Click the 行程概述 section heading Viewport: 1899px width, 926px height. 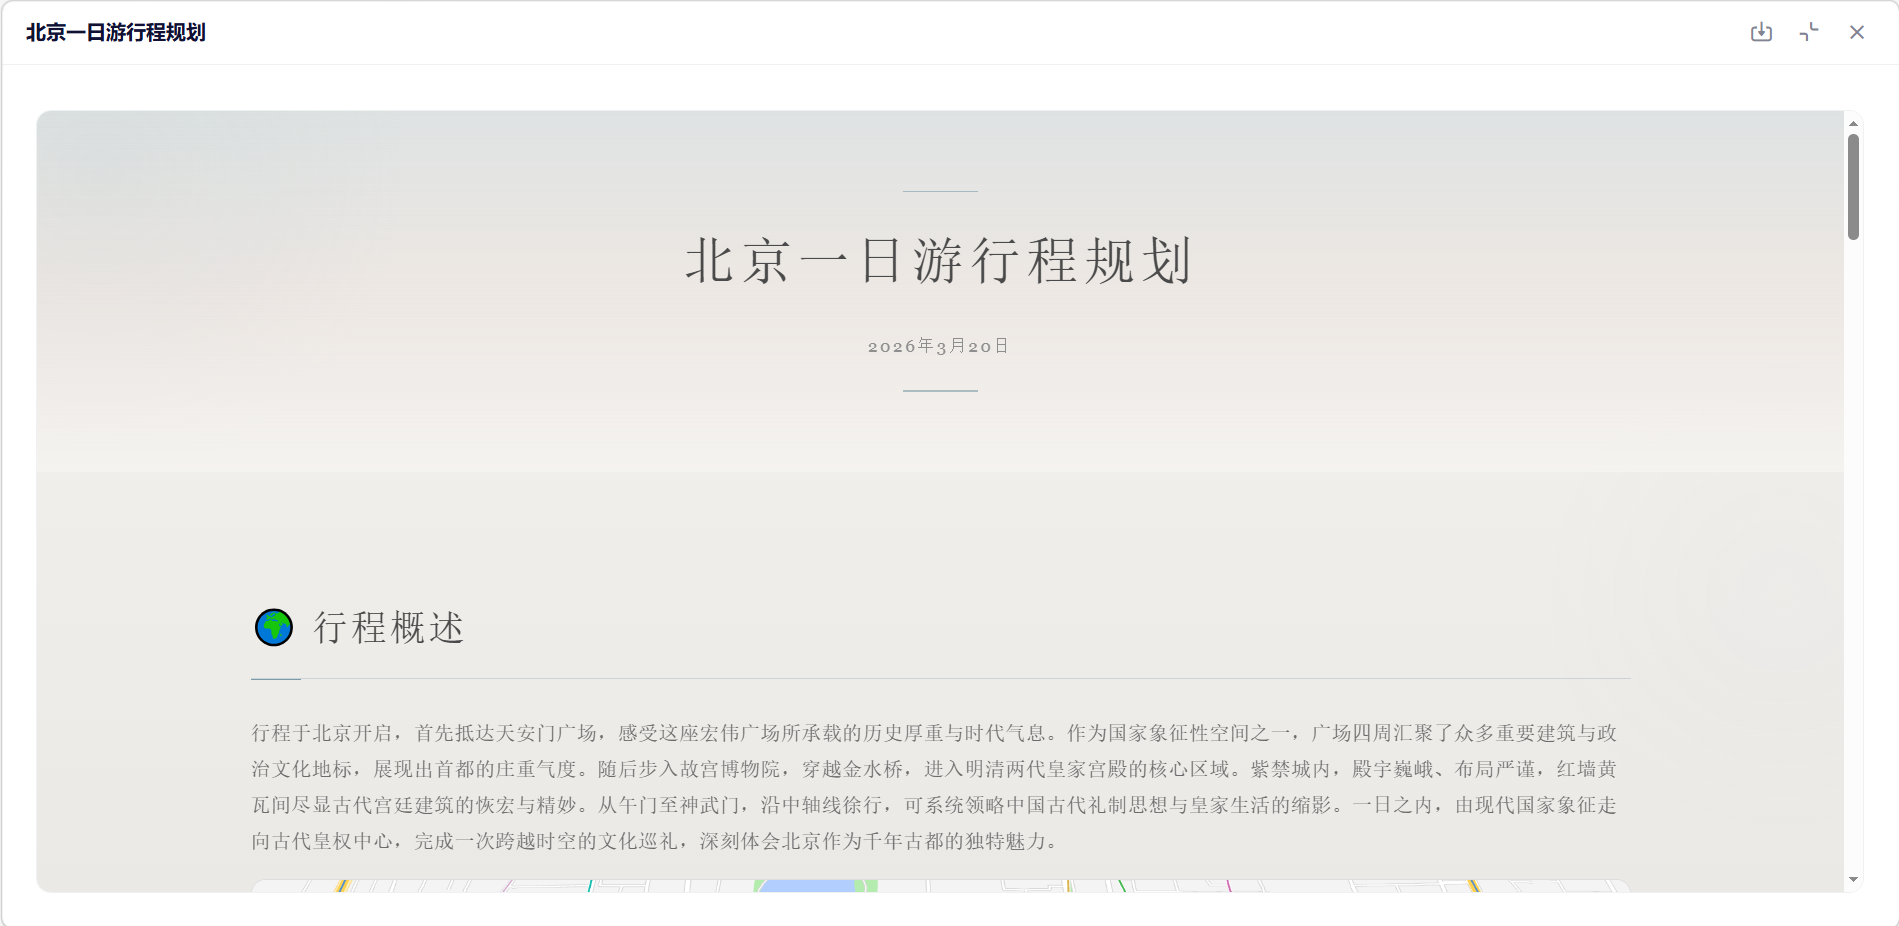(389, 628)
